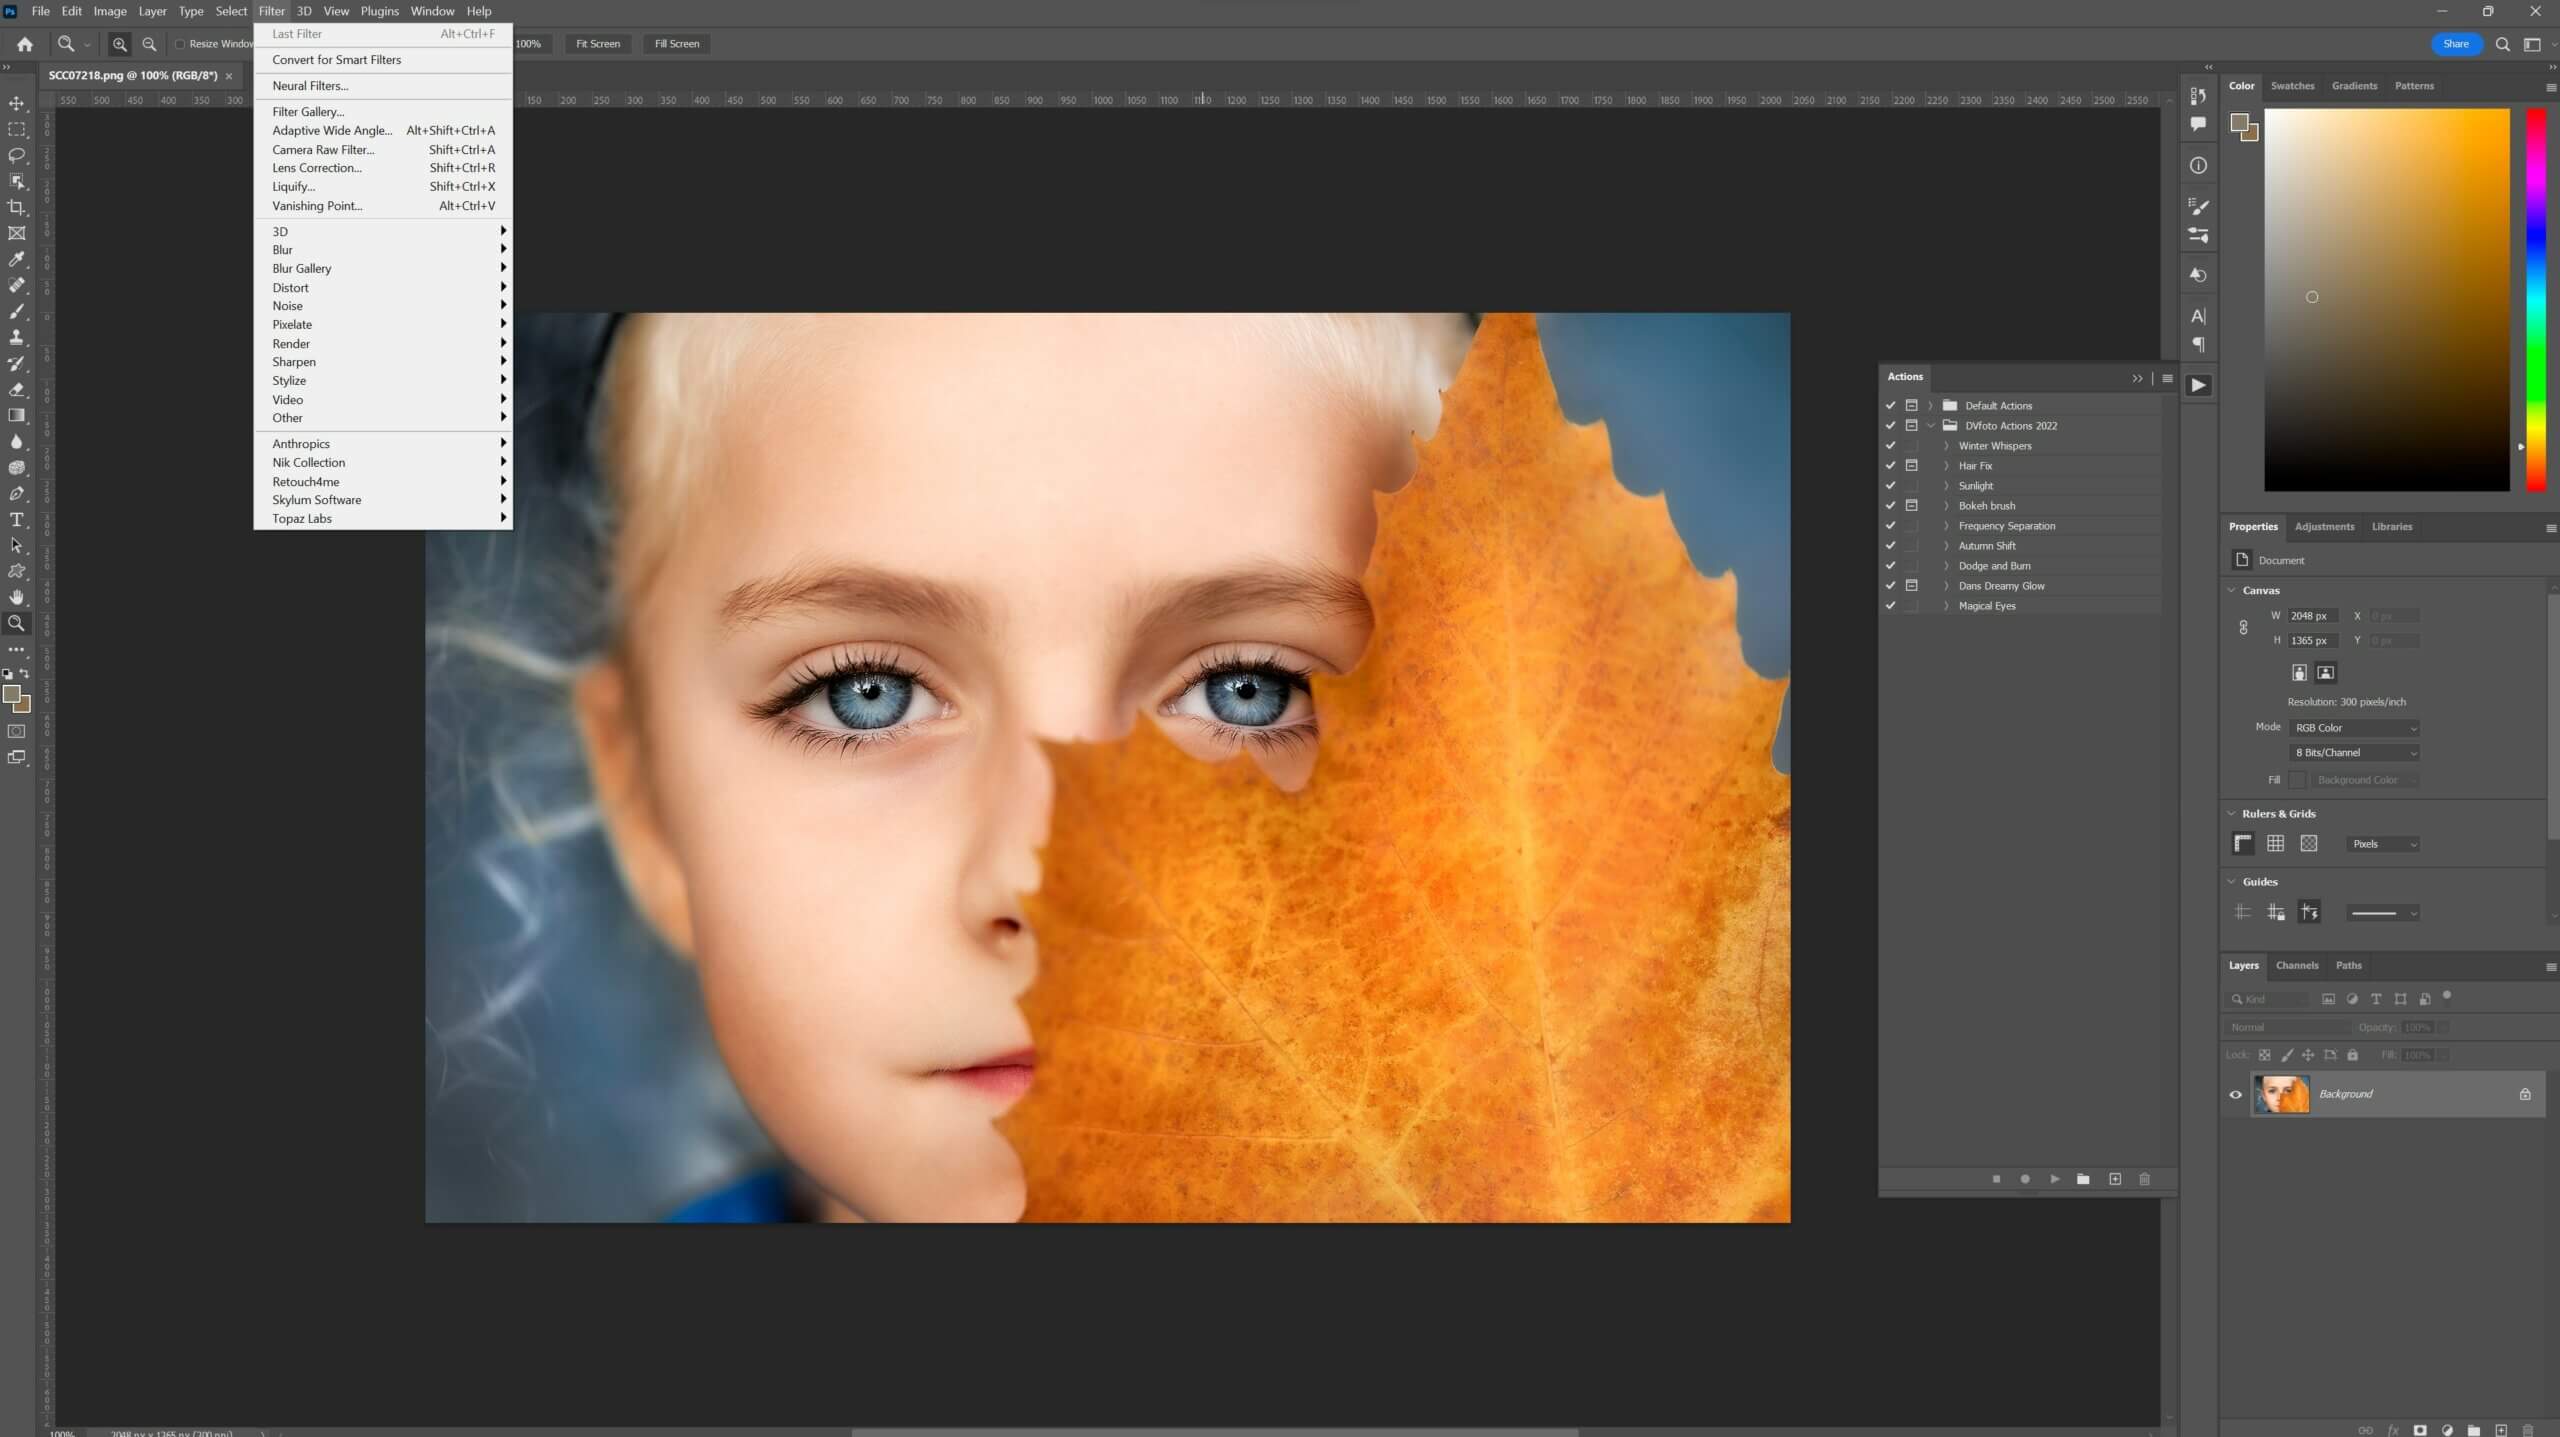Select the Crop tool
2560x1437 pixels.
coord(17,207)
